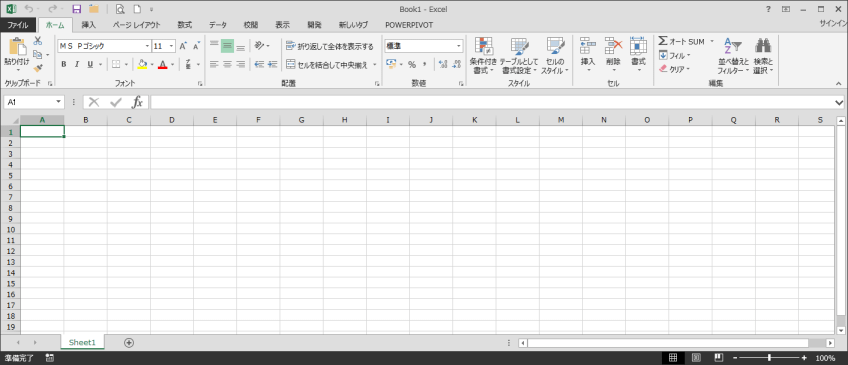Click the Increase Decimal icon
Viewport: 848px width, 365px height.
point(443,64)
